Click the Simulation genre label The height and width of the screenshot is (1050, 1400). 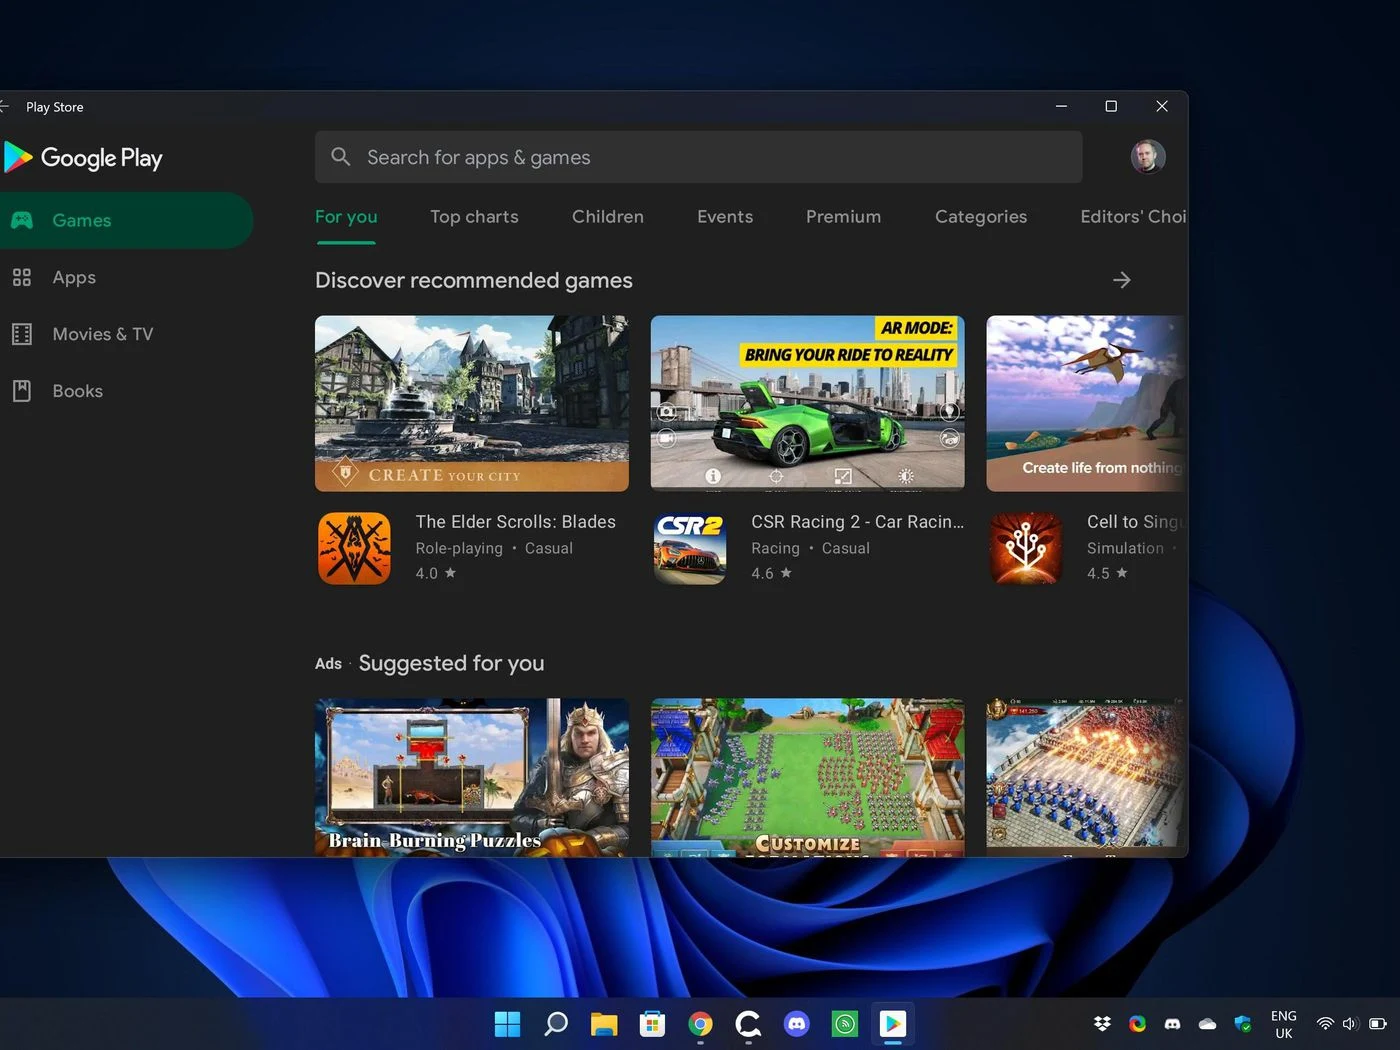point(1125,548)
